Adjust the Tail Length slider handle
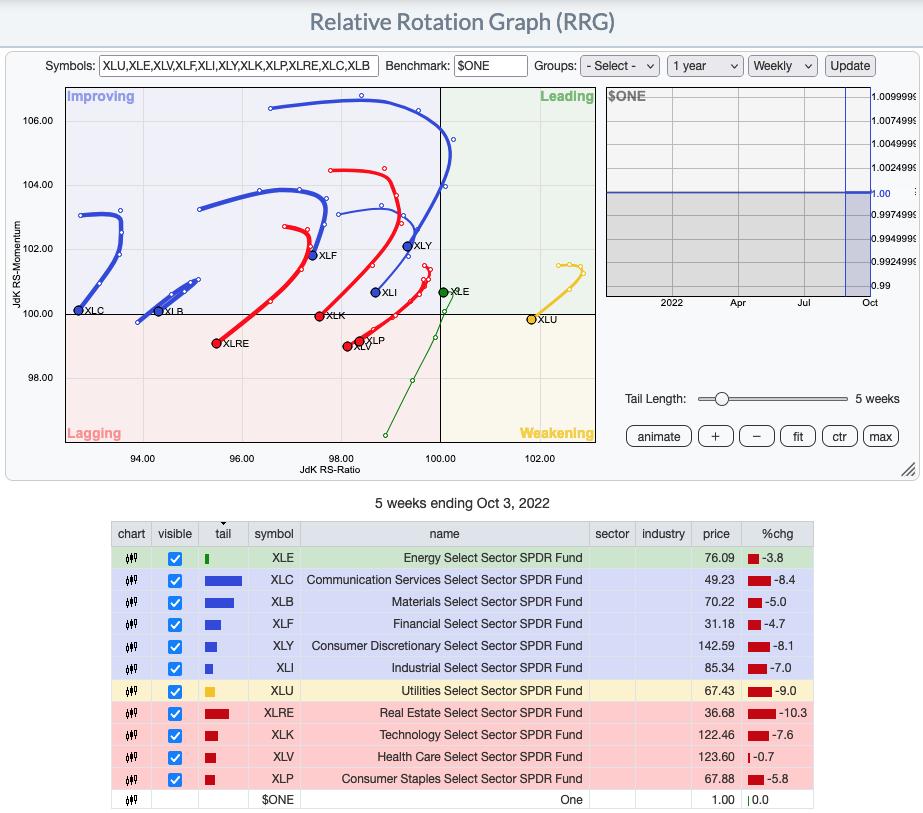The width and height of the screenshot is (923, 813). (722, 399)
